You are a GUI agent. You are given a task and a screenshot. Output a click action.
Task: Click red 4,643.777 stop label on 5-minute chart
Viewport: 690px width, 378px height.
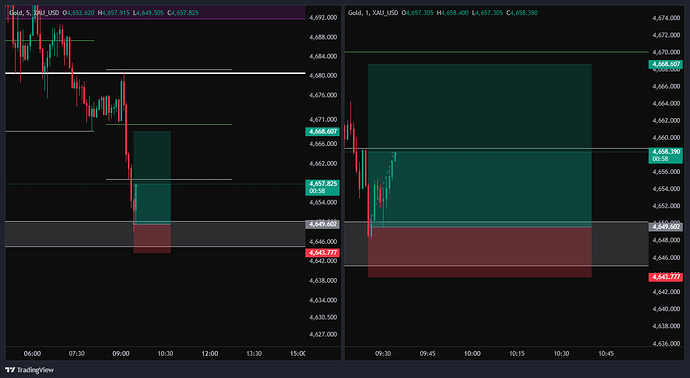click(x=323, y=253)
